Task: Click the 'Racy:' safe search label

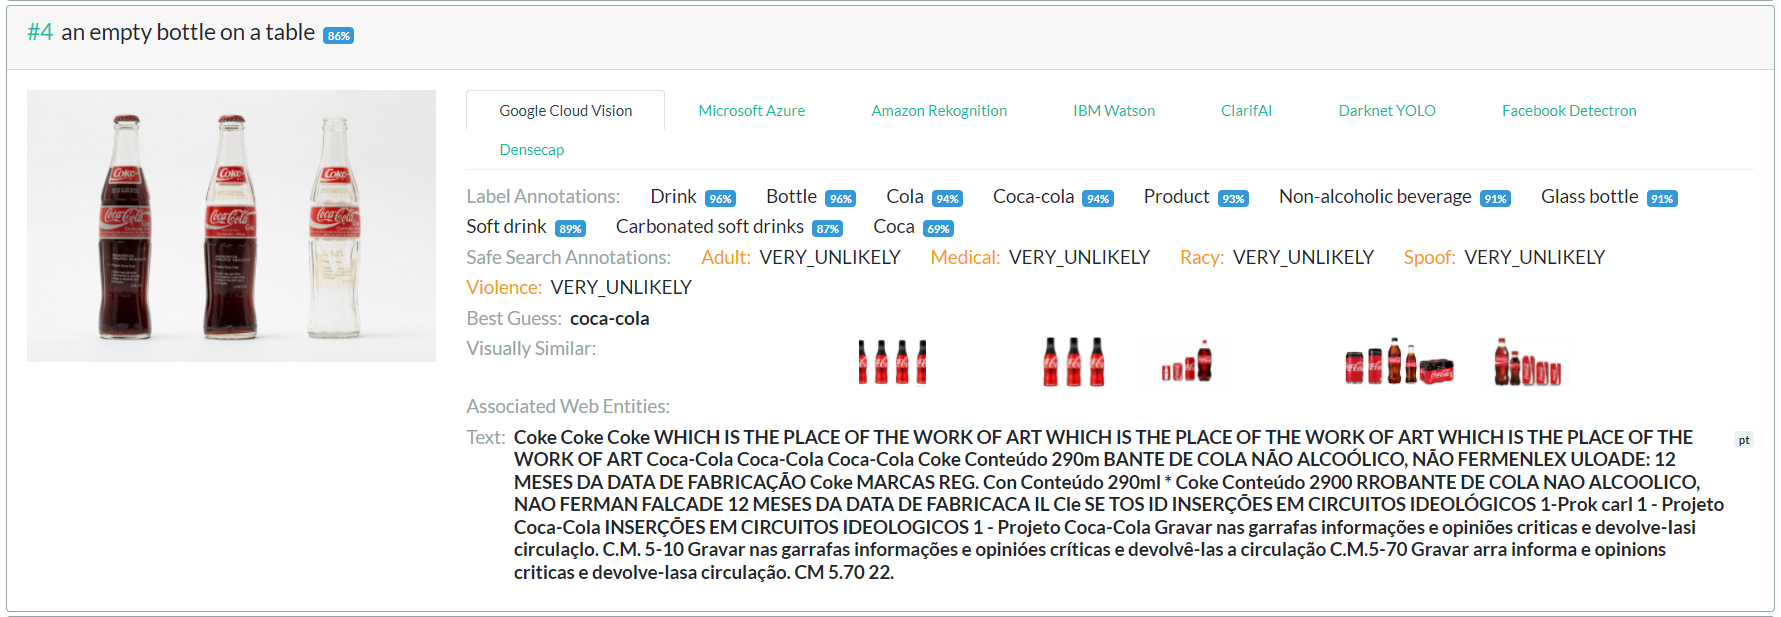Action: click(x=1202, y=258)
